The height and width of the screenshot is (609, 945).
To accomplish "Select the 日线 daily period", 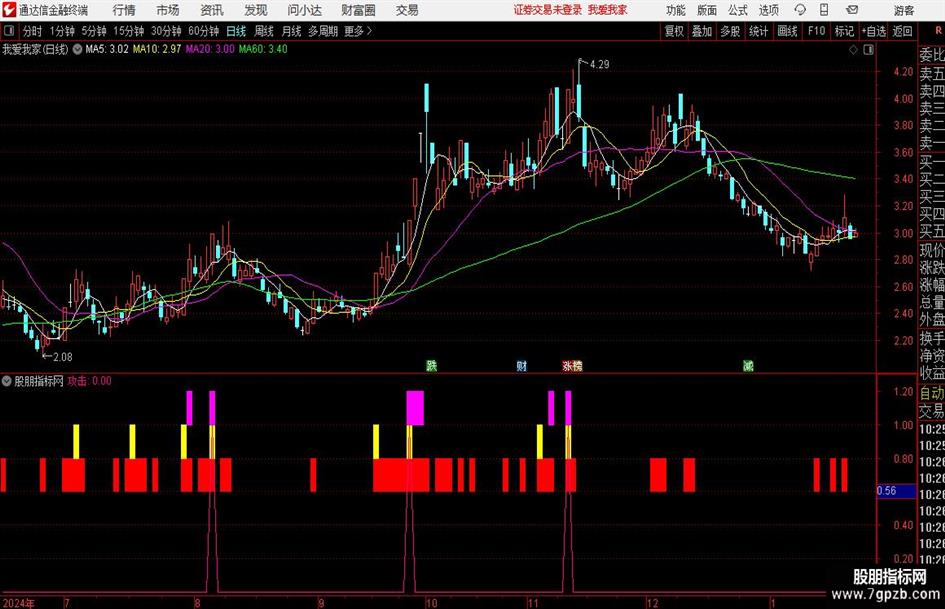I will point(236,31).
